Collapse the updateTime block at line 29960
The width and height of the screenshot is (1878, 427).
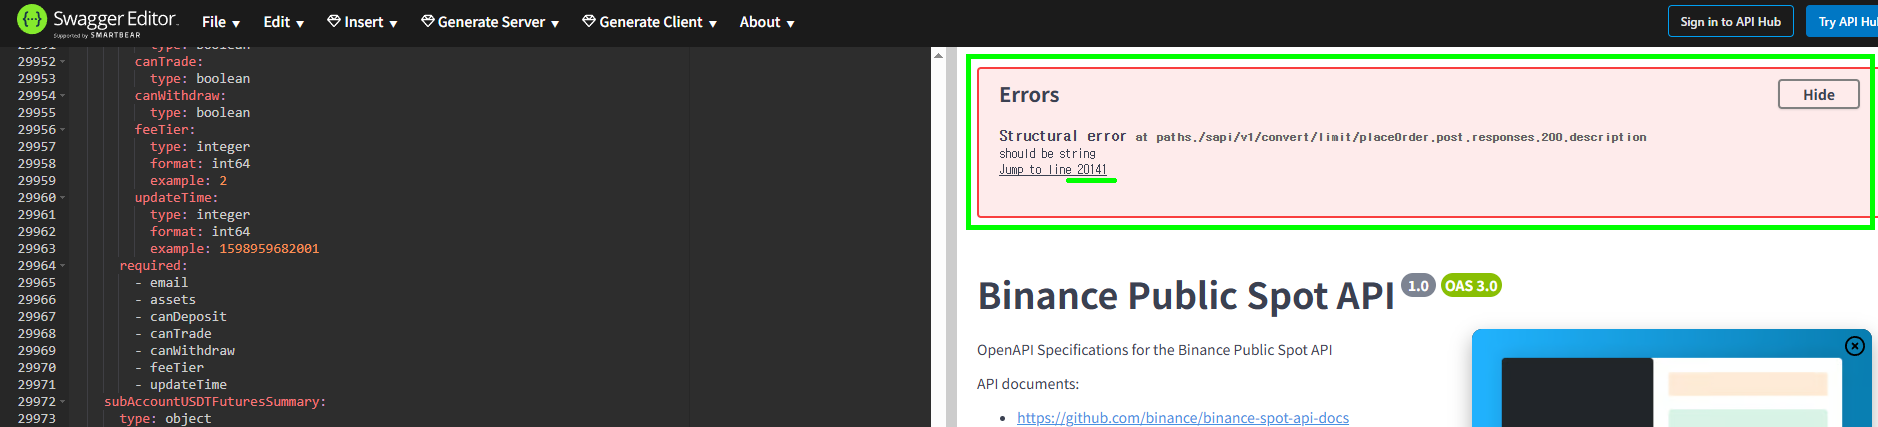tap(62, 198)
